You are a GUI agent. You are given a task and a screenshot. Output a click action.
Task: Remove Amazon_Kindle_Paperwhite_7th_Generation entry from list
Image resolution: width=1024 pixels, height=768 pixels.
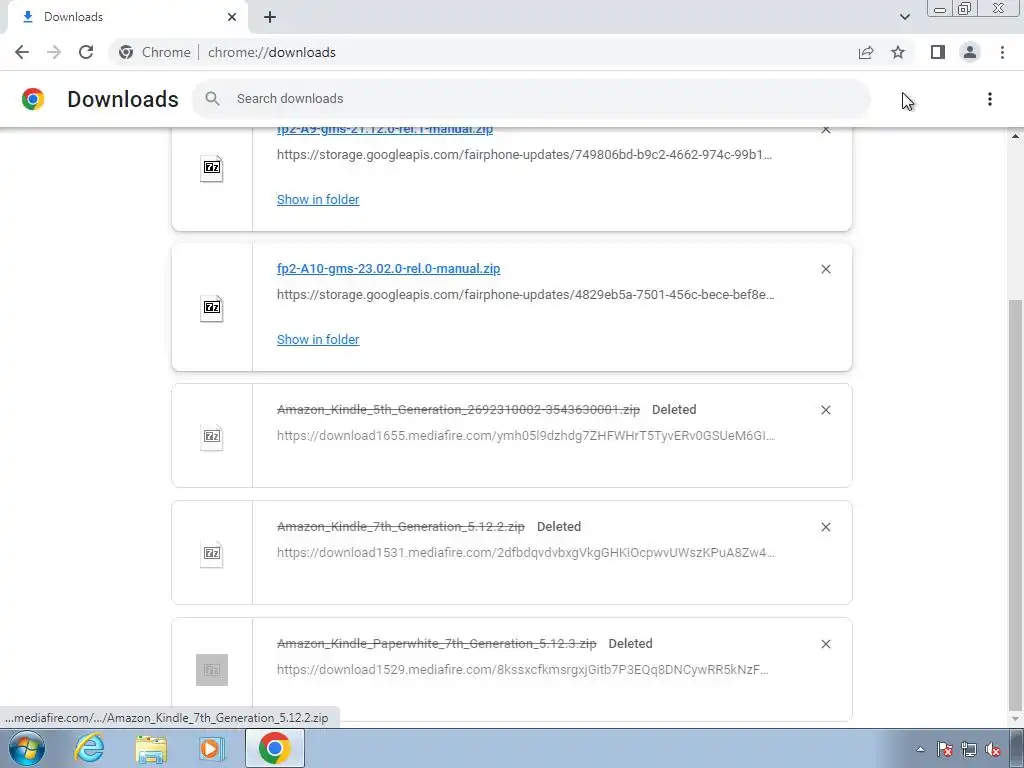coord(826,644)
